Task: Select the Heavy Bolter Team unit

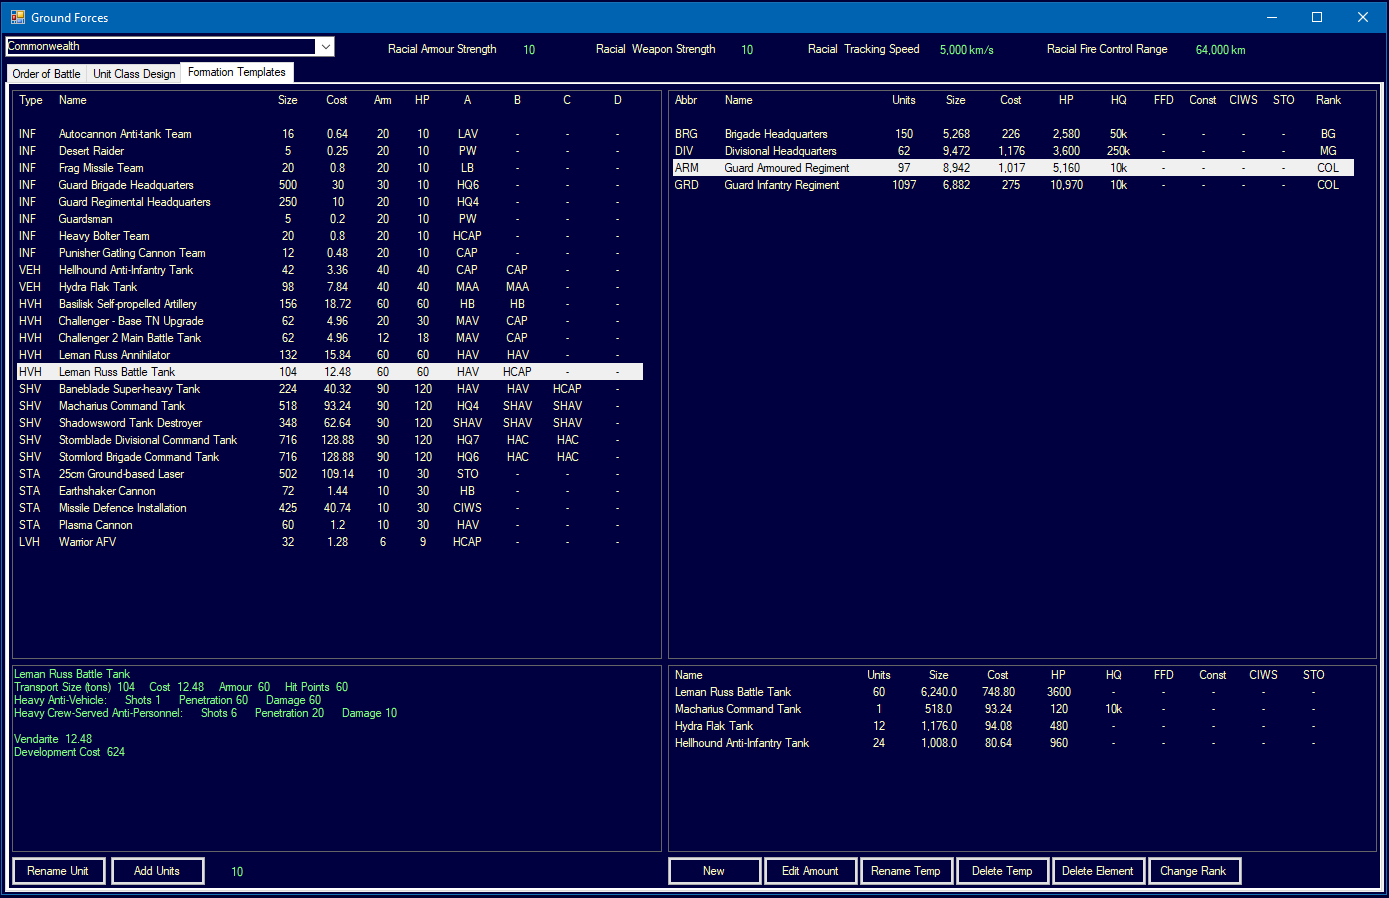Action: coord(330,236)
